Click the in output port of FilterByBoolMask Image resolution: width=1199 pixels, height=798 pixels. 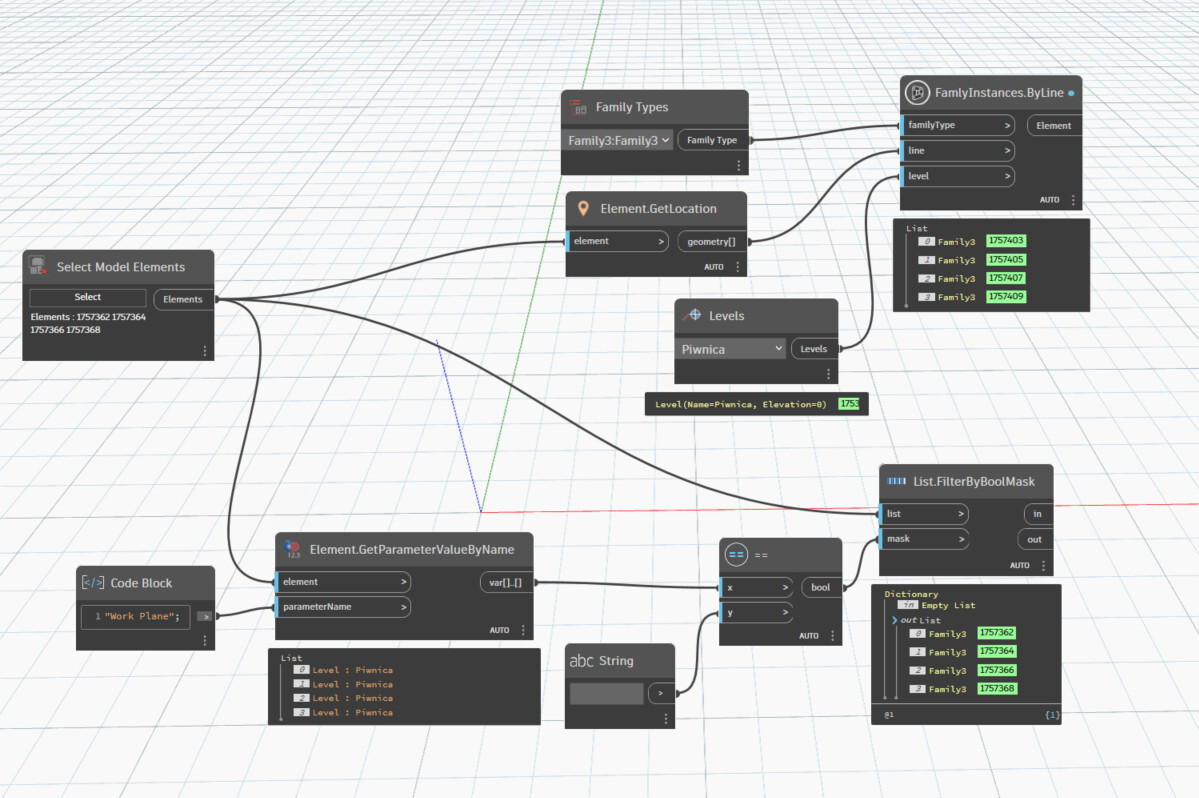coord(1037,514)
